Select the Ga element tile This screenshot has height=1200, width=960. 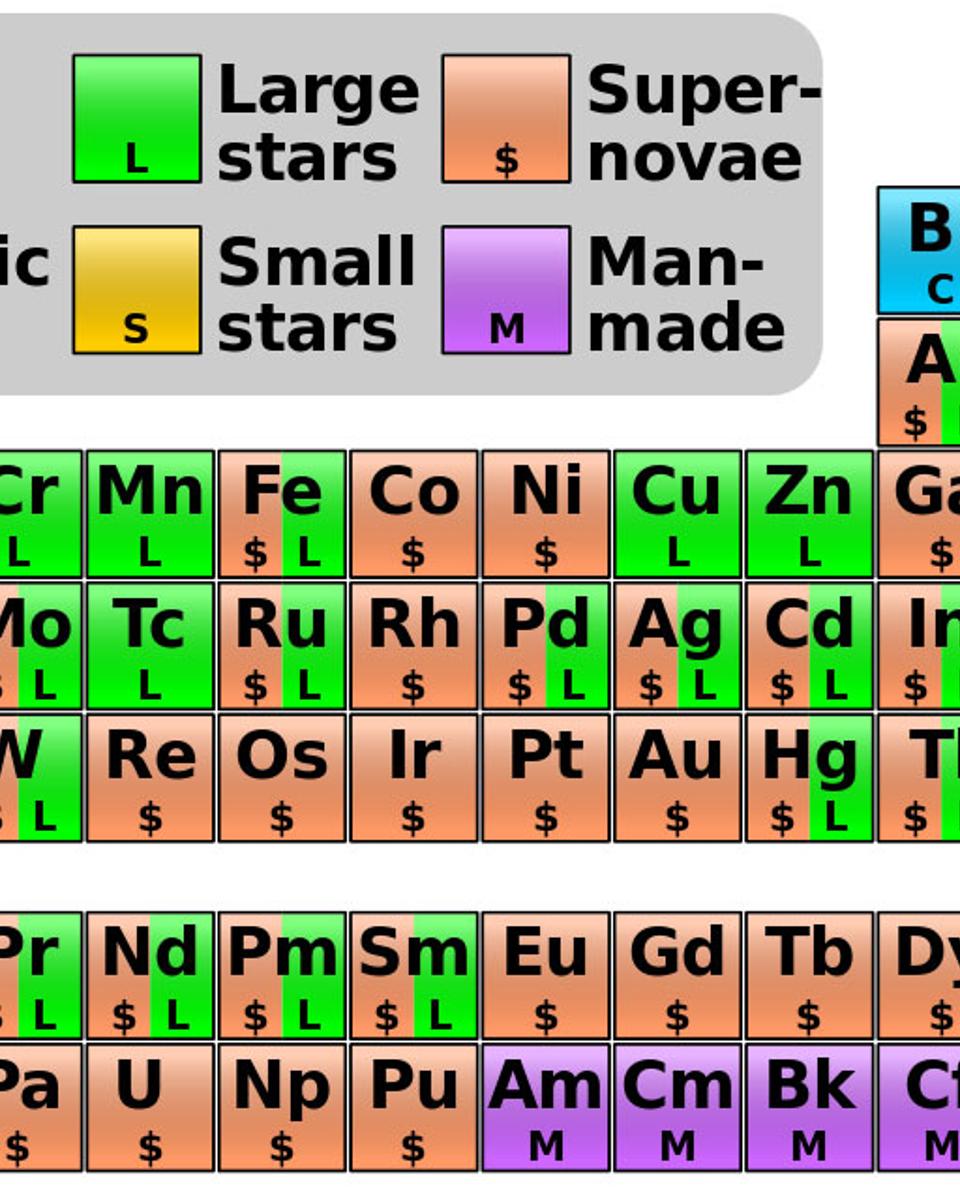tap(919, 514)
